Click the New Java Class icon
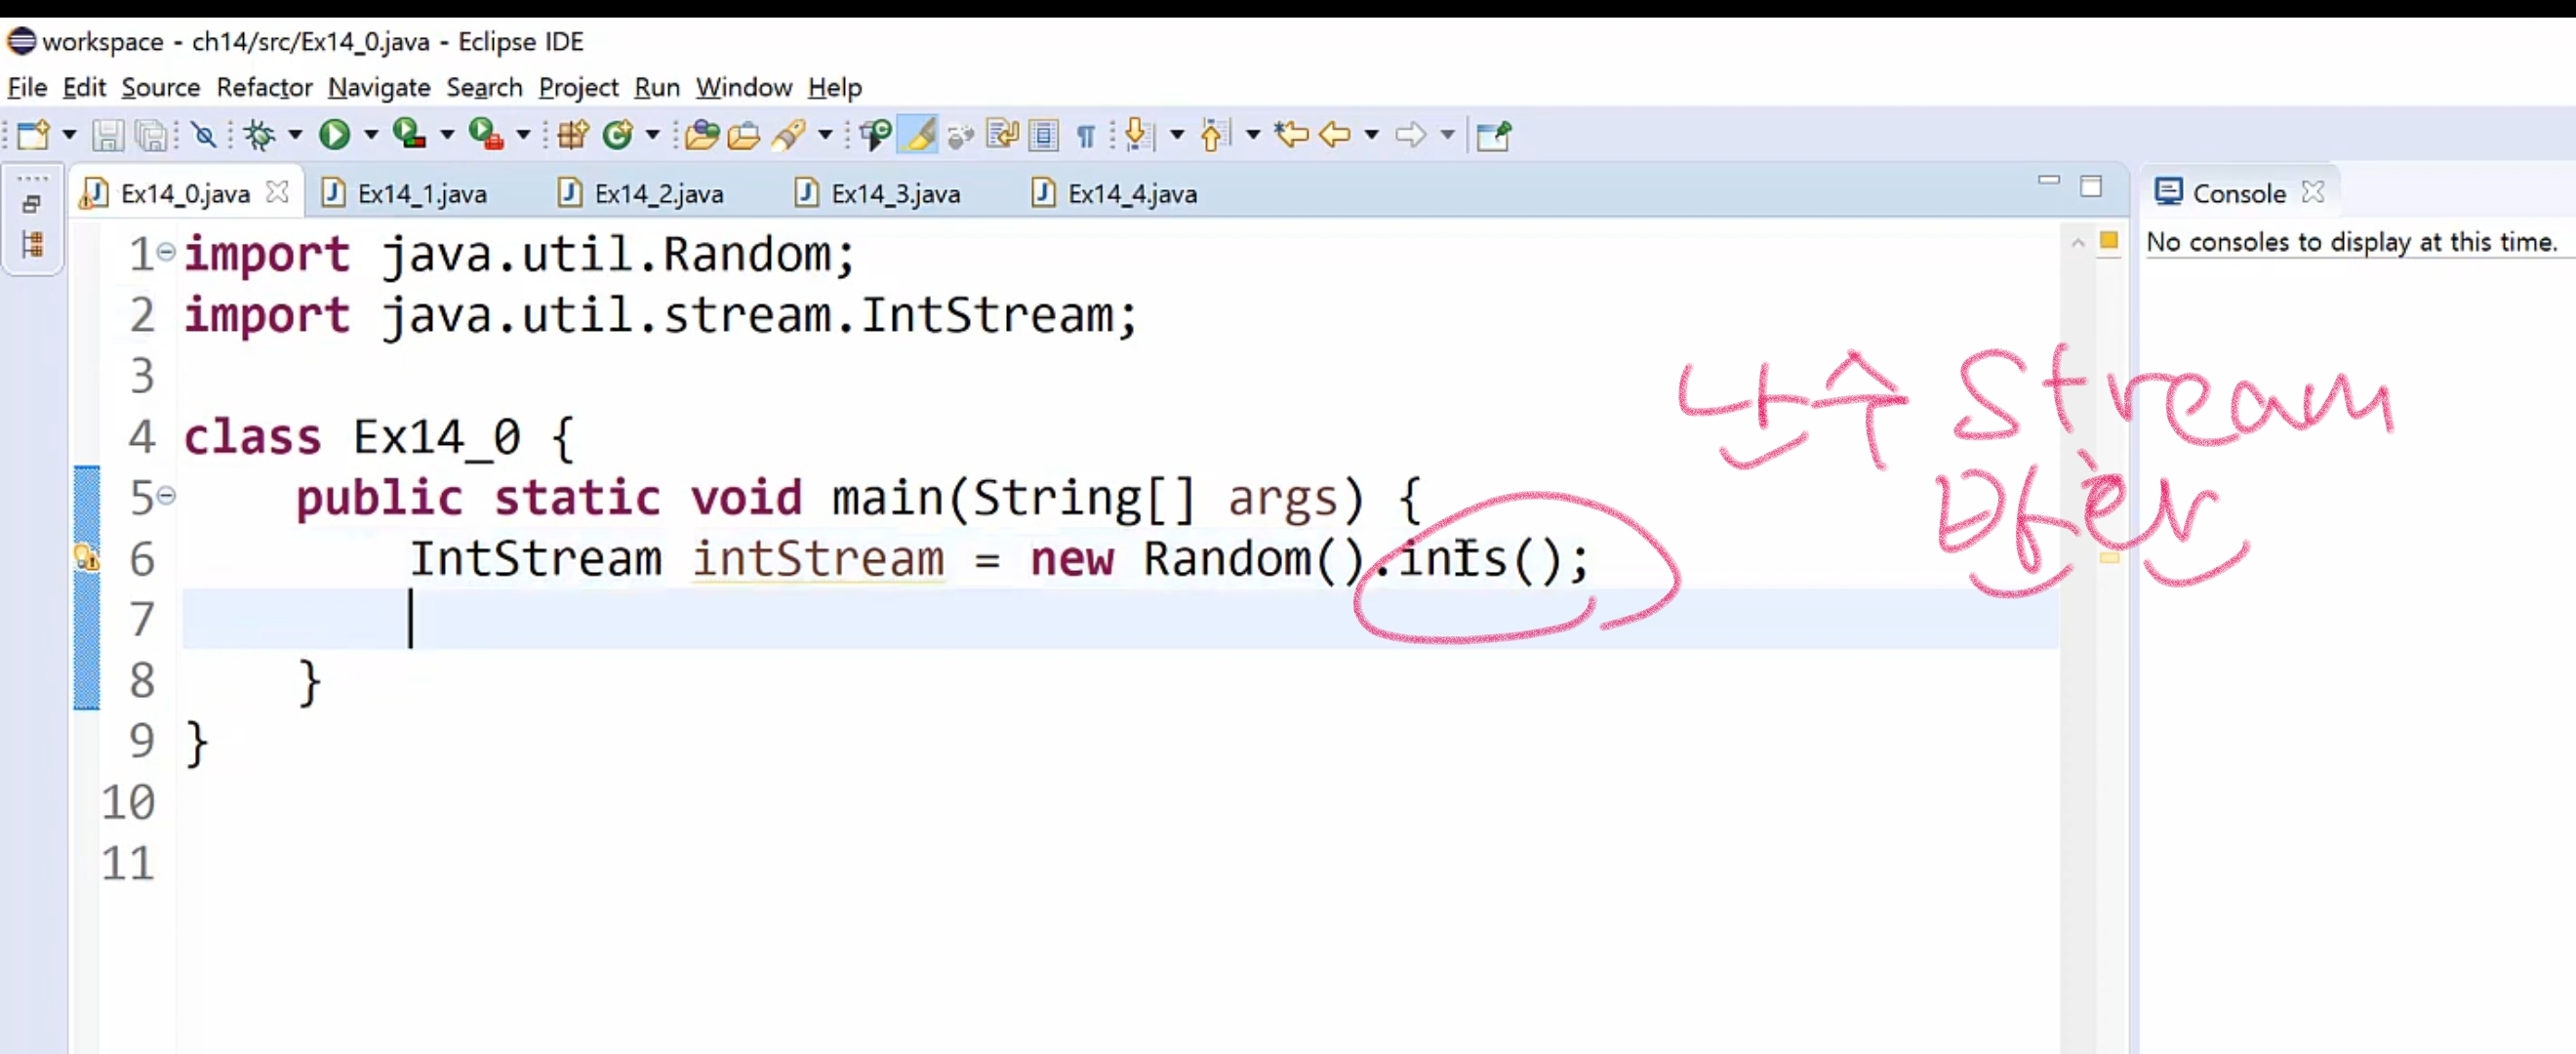Screen dimensions: 2576x1054 coord(618,134)
